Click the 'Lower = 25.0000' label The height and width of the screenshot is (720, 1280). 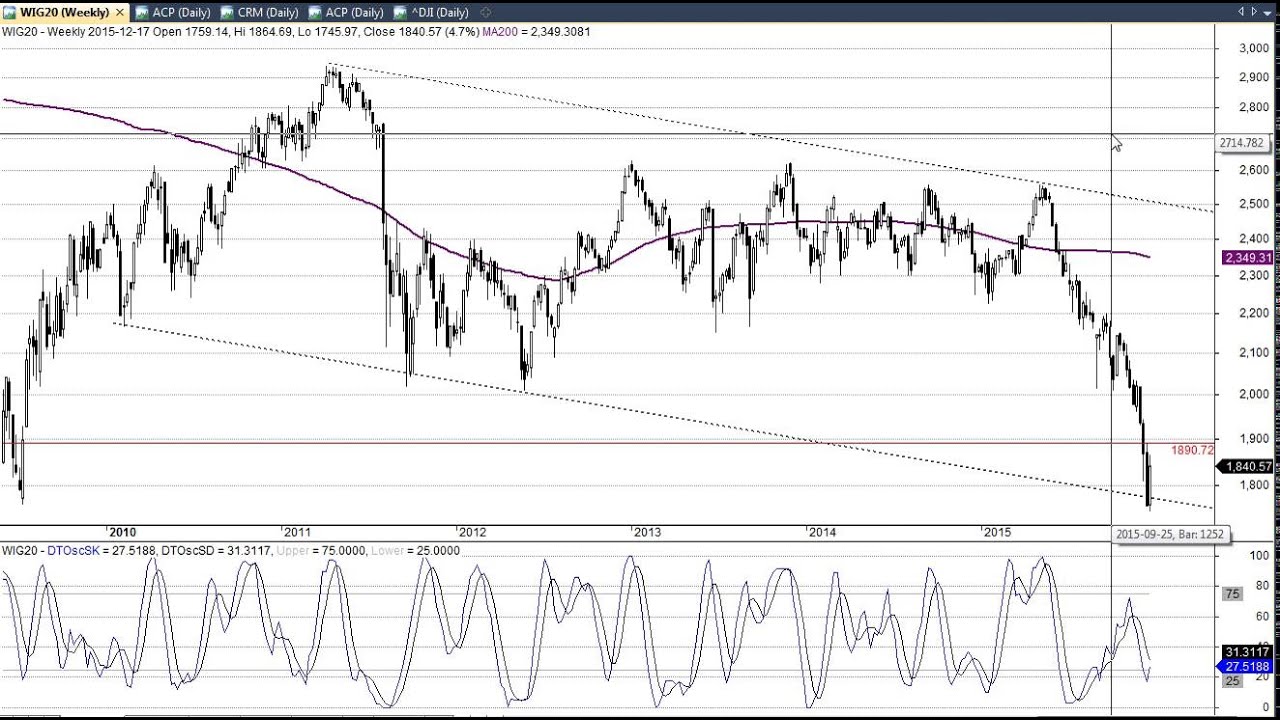pyautogui.click(x=415, y=551)
